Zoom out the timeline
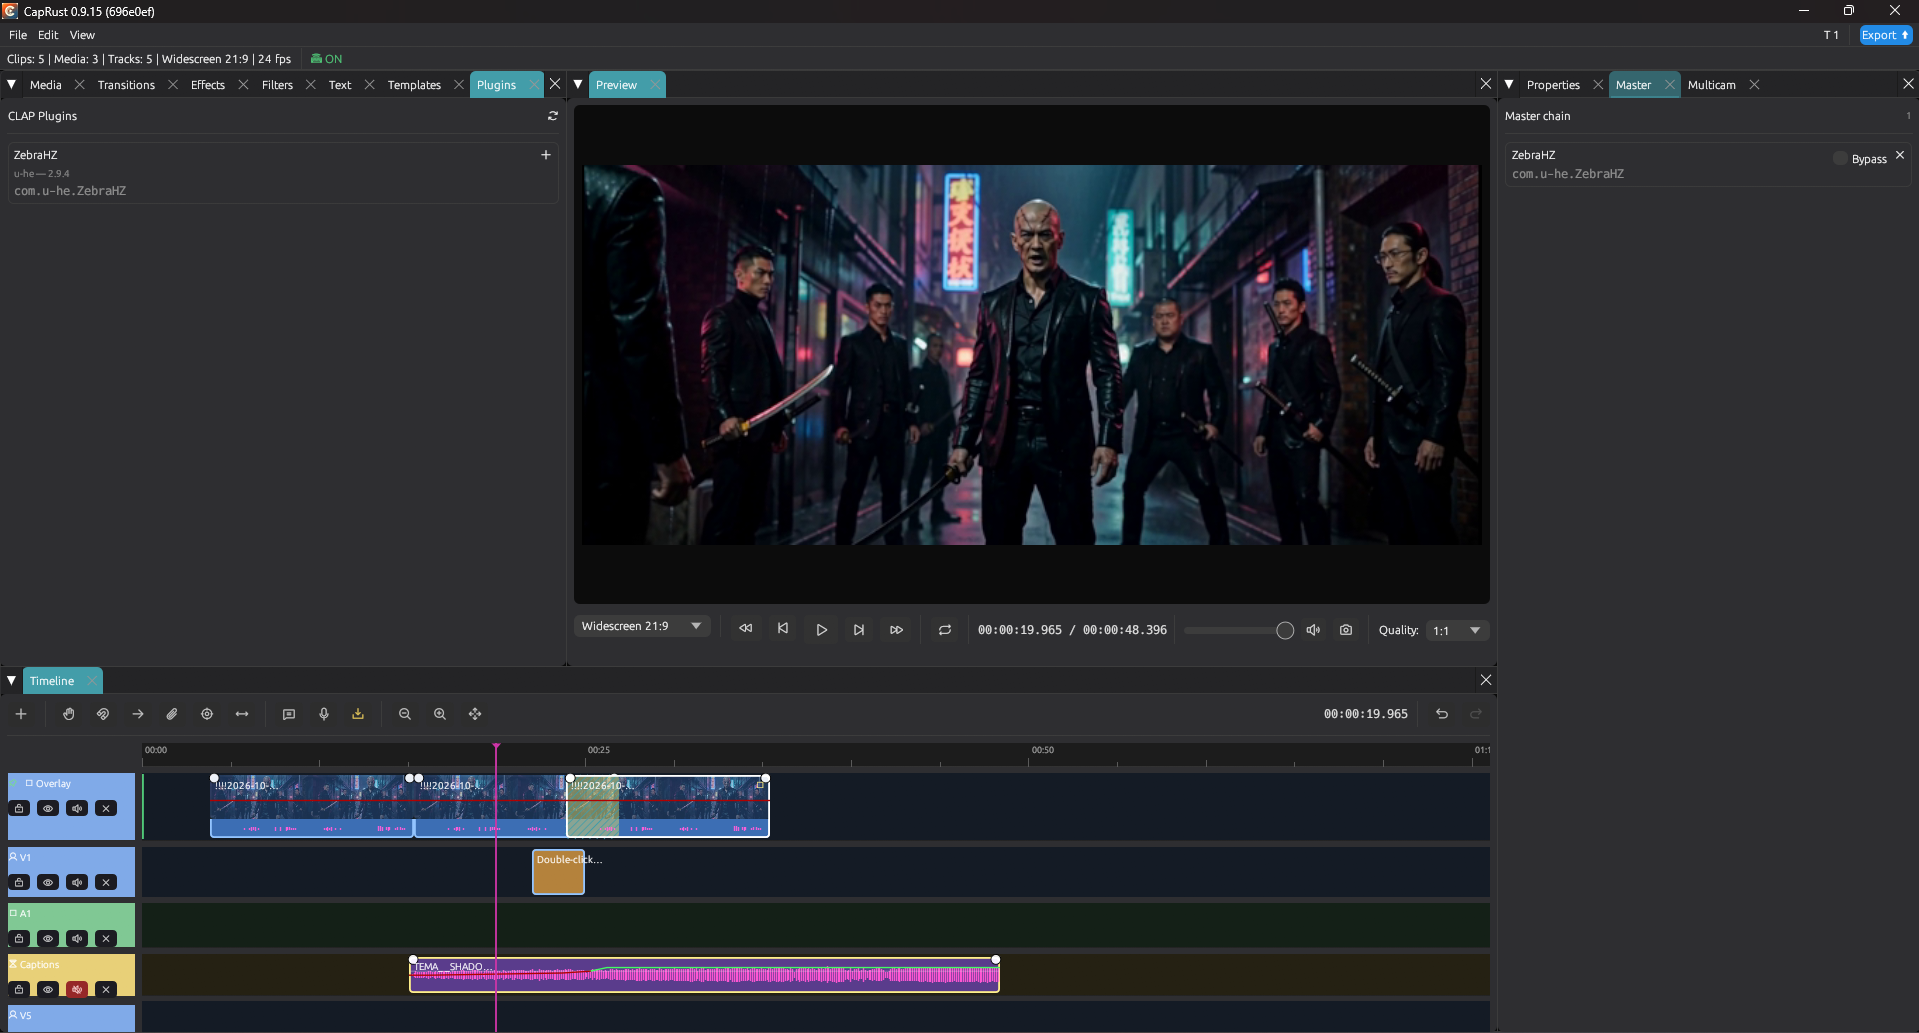Image resolution: width=1919 pixels, height=1033 pixels. click(405, 714)
